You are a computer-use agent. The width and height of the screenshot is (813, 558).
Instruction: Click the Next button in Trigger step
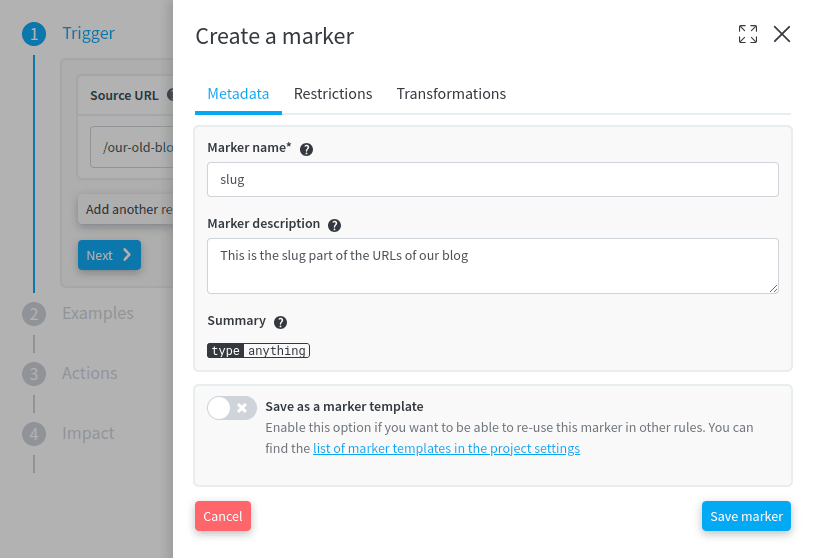(109, 255)
